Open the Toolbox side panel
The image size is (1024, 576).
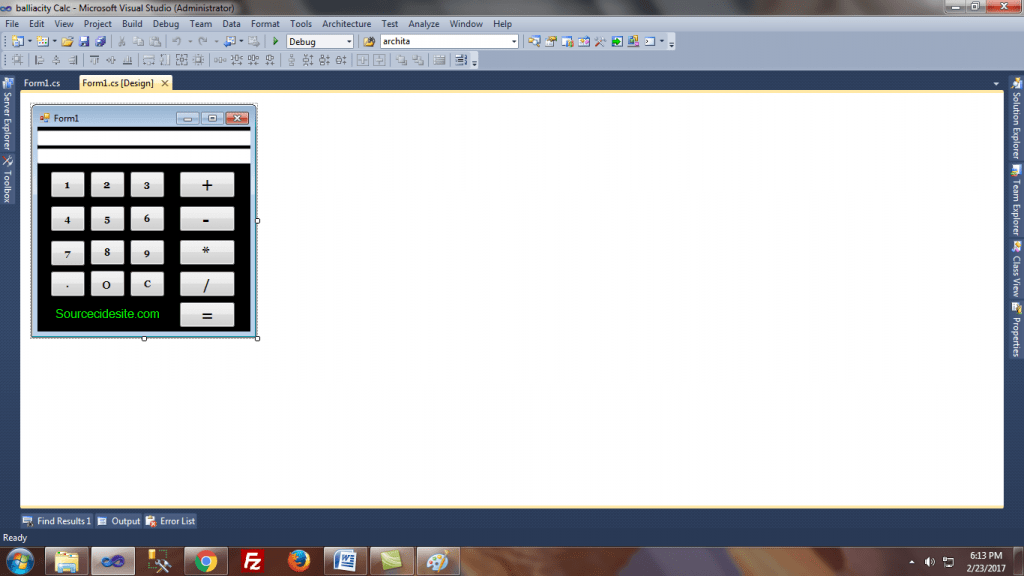7,179
